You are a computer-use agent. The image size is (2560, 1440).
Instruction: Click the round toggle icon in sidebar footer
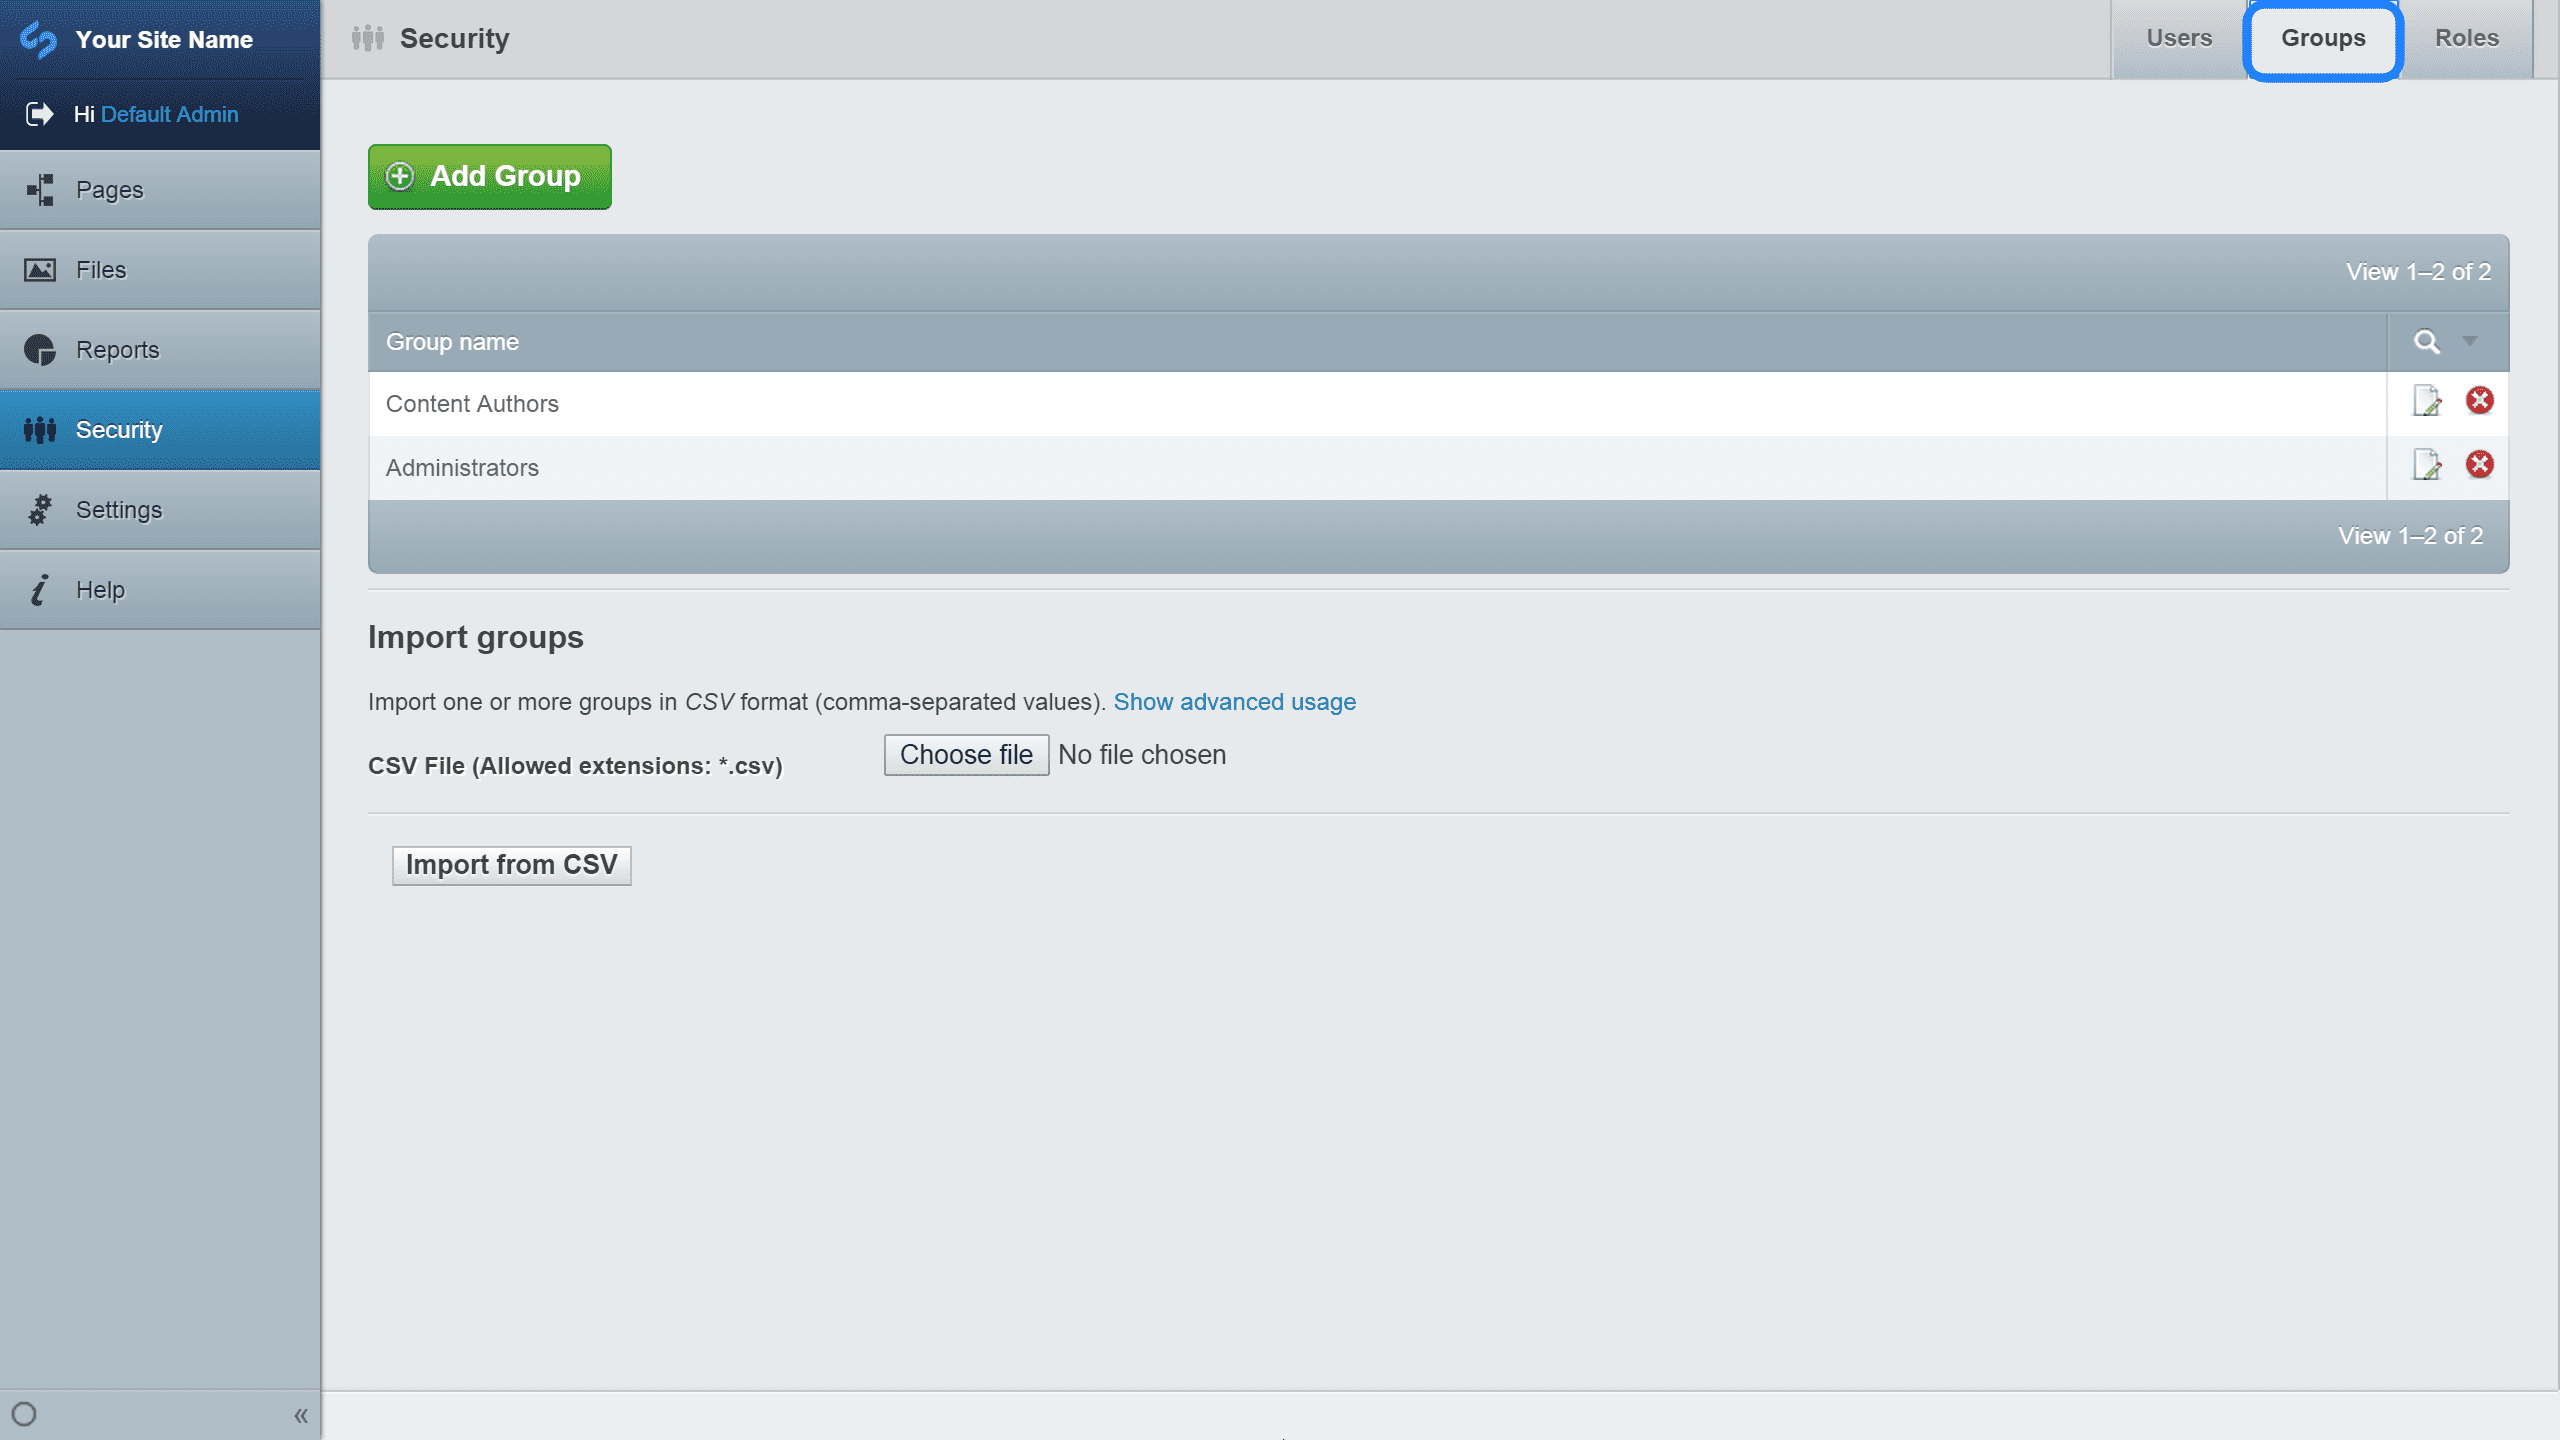point(24,1414)
